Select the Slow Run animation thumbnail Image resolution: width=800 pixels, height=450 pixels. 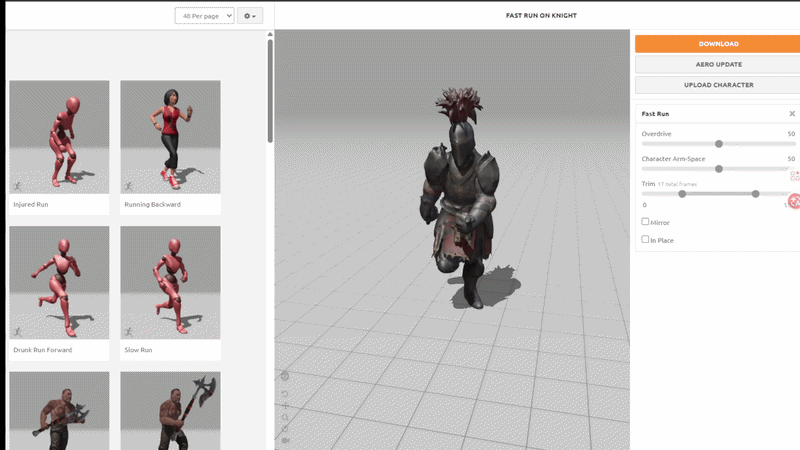(x=170, y=282)
